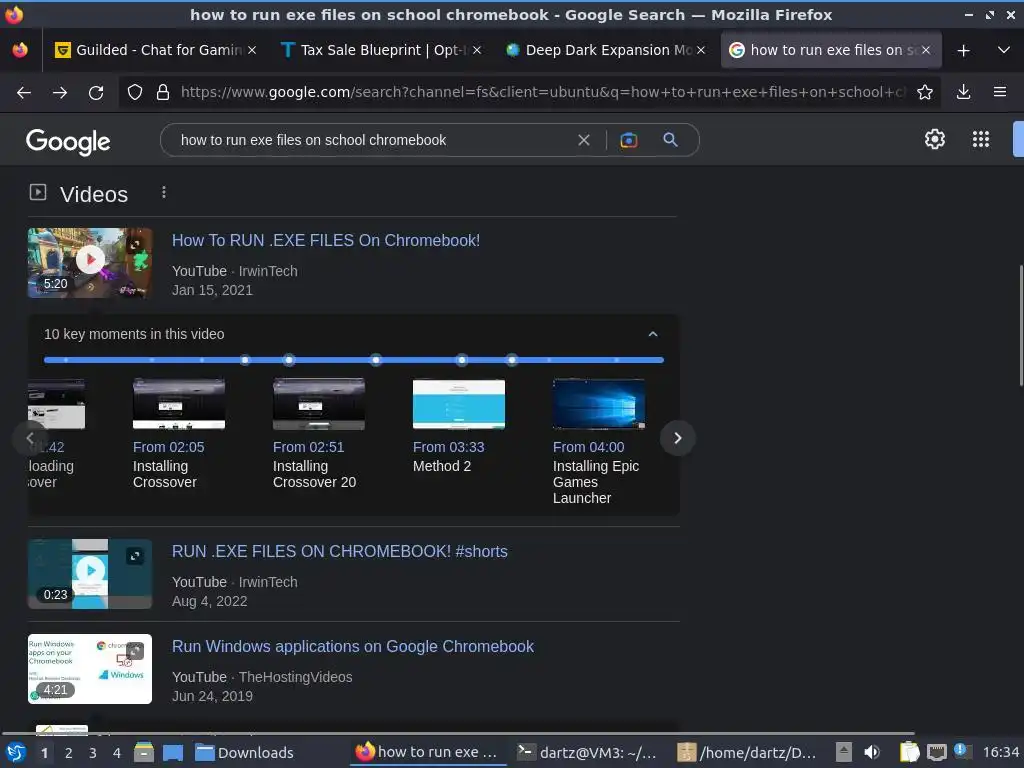Open the desktop start menu icon
Image resolution: width=1024 pixels, height=768 pixels.
pos(16,753)
